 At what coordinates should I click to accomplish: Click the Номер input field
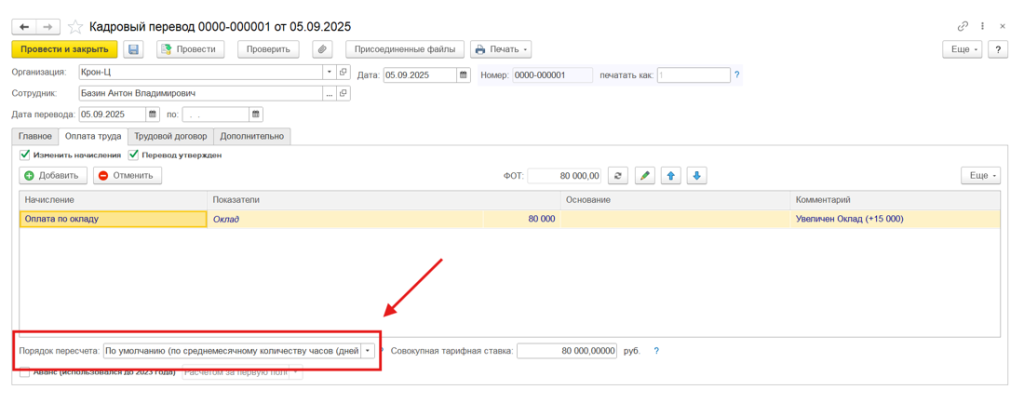[552, 75]
